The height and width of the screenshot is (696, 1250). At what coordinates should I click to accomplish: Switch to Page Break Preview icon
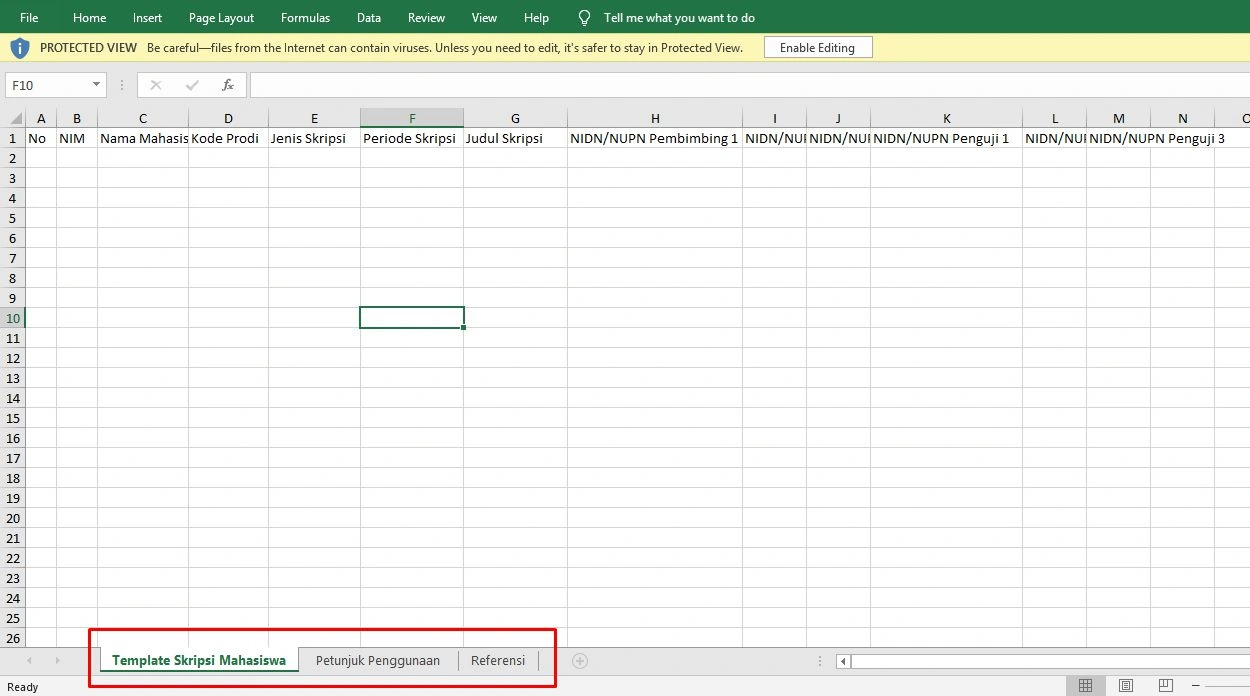pos(1165,685)
